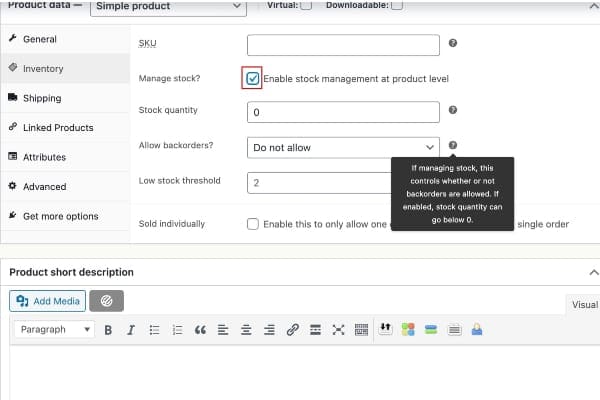This screenshot has width=600, height=400.
Task: Click the help icon beside SKU field
Action: coord(453,44)
